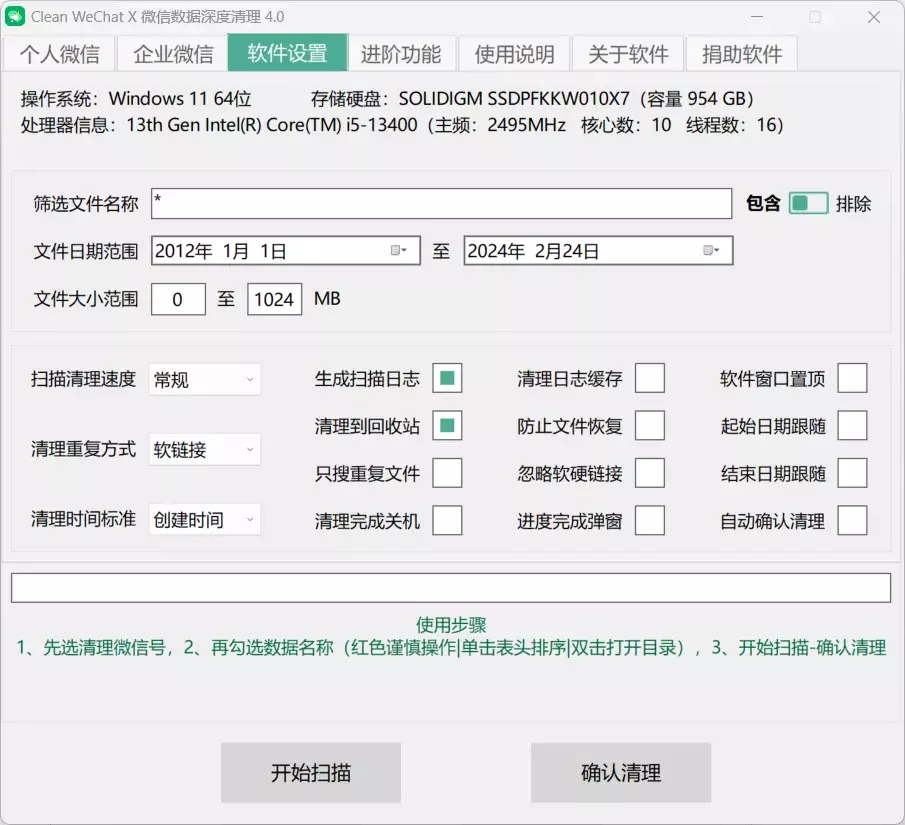This screenshot has width=905, height=825.
Task: Enable the 自动确认清理 checkbox
Action: pyautogui.click(x=852, y=520)
